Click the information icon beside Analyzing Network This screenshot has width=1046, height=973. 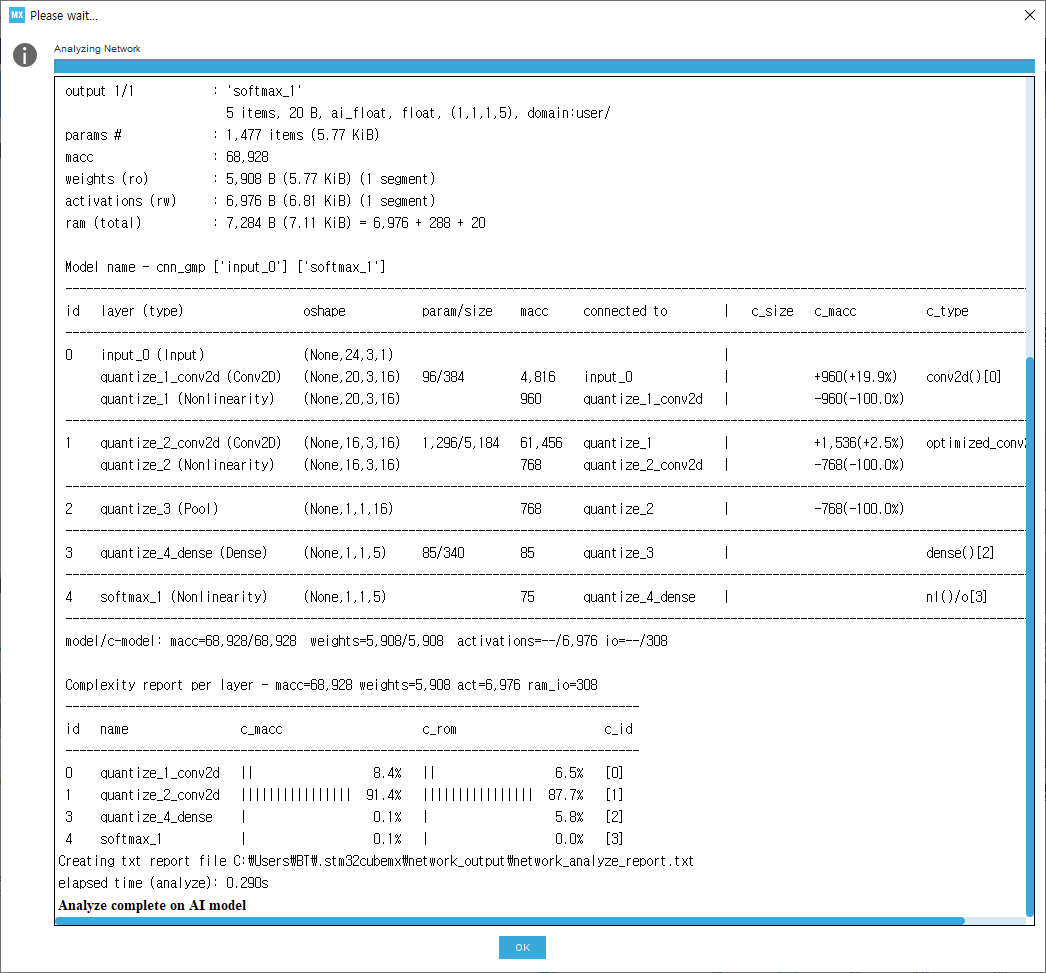coord(25,55)
